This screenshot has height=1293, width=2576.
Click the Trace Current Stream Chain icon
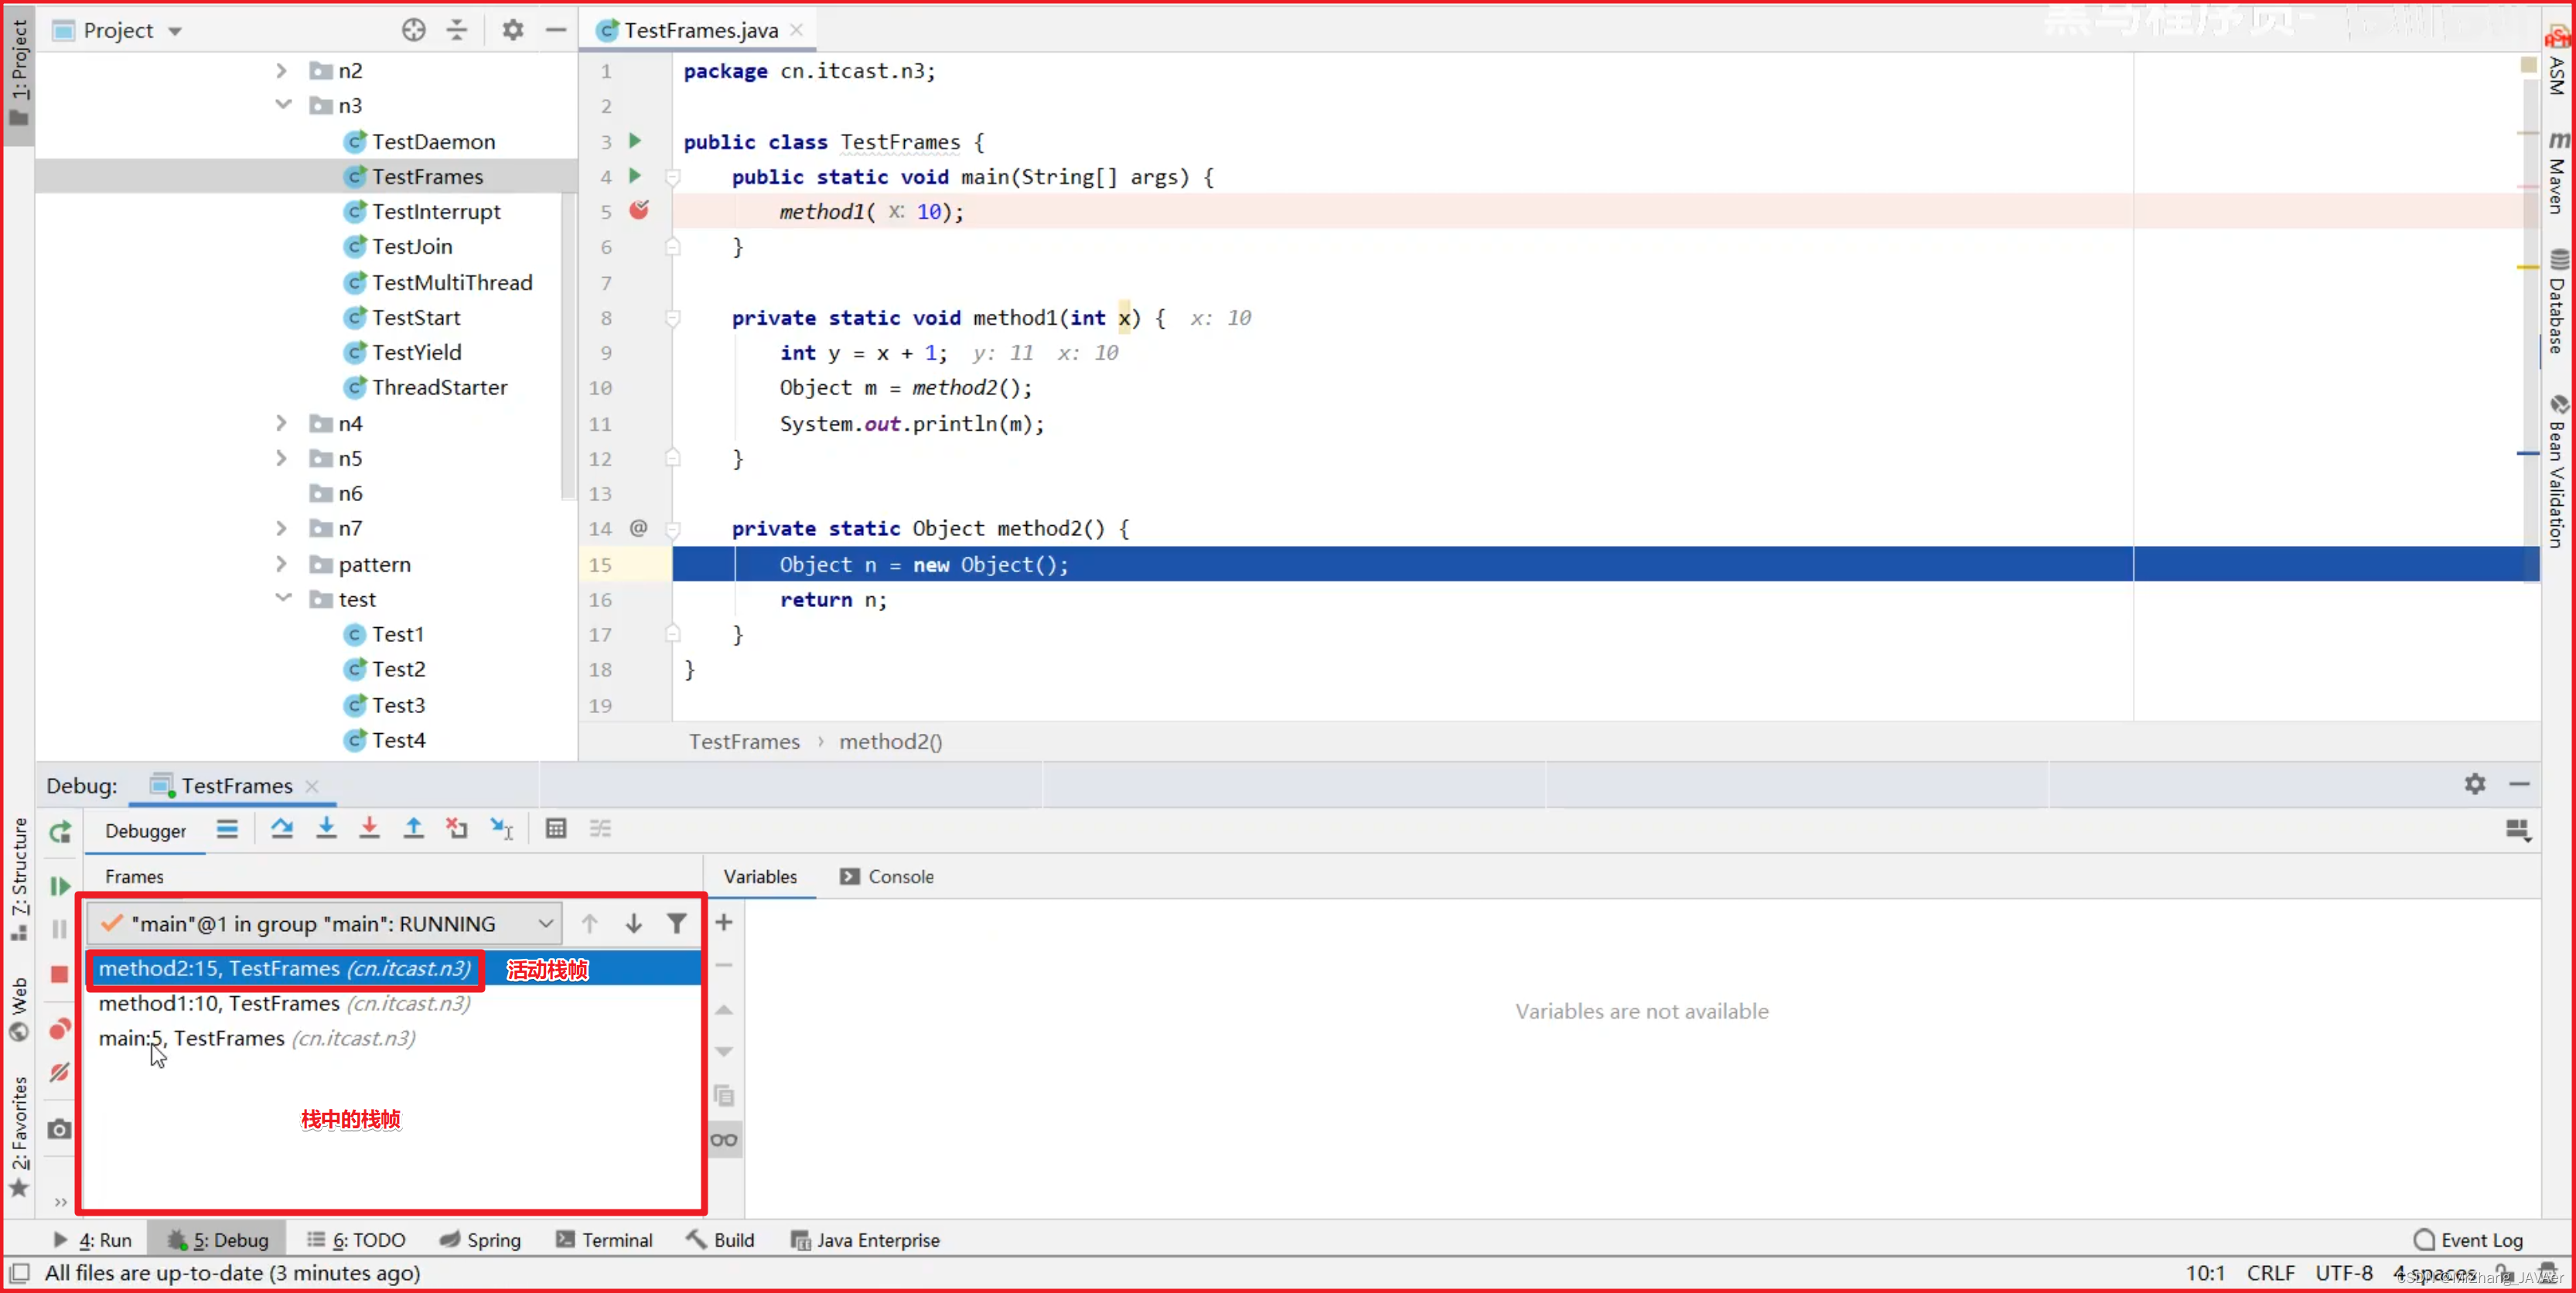tap(600, 828)
